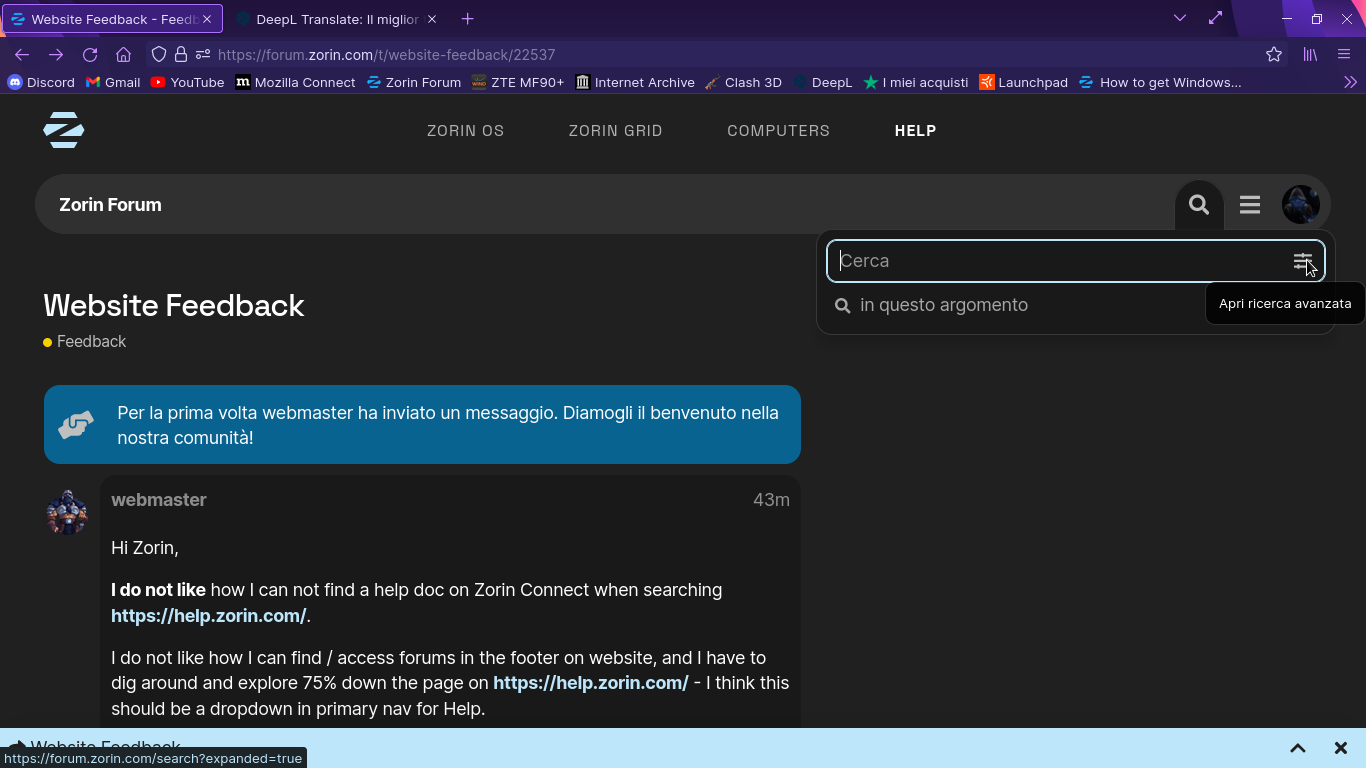Screen dimensions: 1366x768
Task: Click the 43m post timestamp
Action: (771, 500)
